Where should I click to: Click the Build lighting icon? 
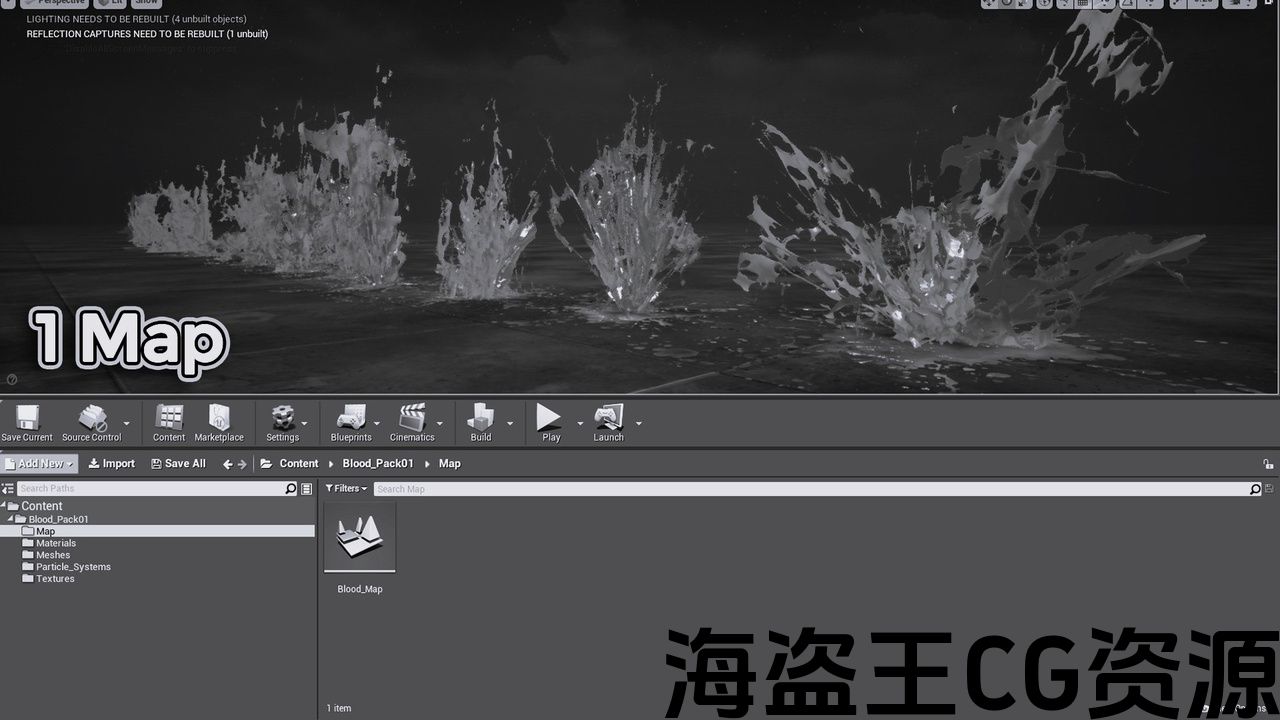tap(481, 418)
